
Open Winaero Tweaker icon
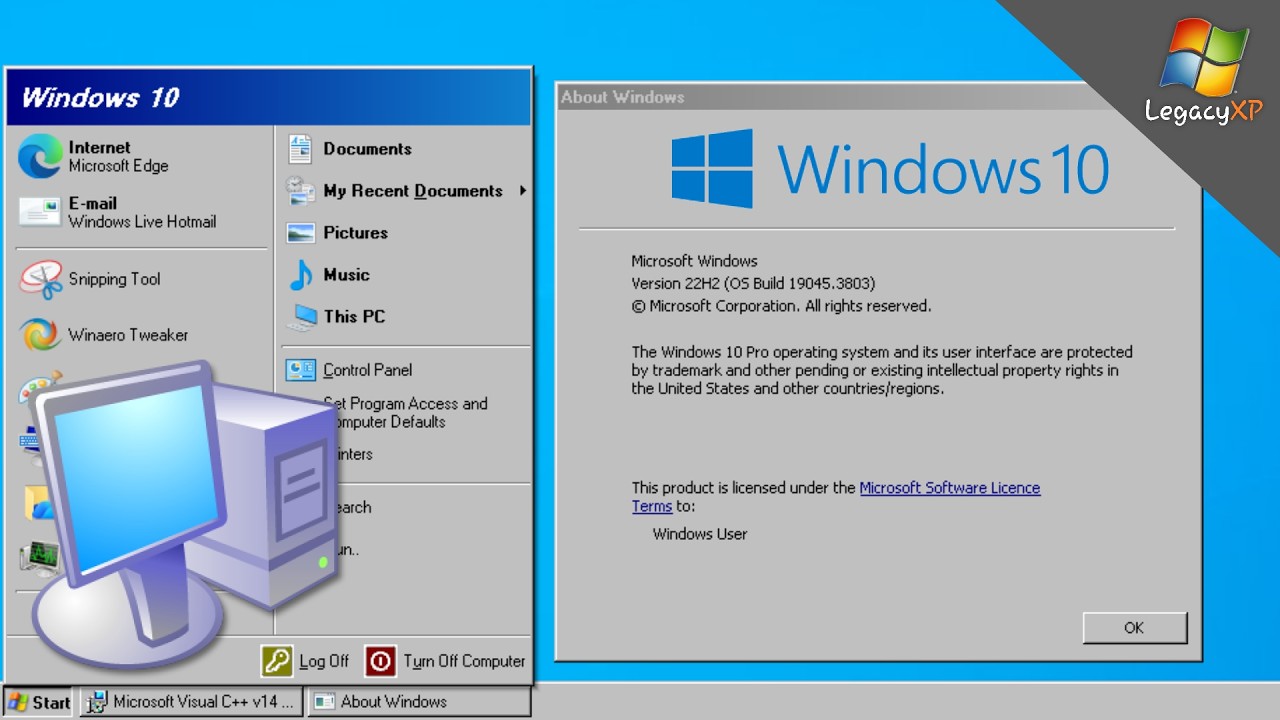tap(40, 335)
